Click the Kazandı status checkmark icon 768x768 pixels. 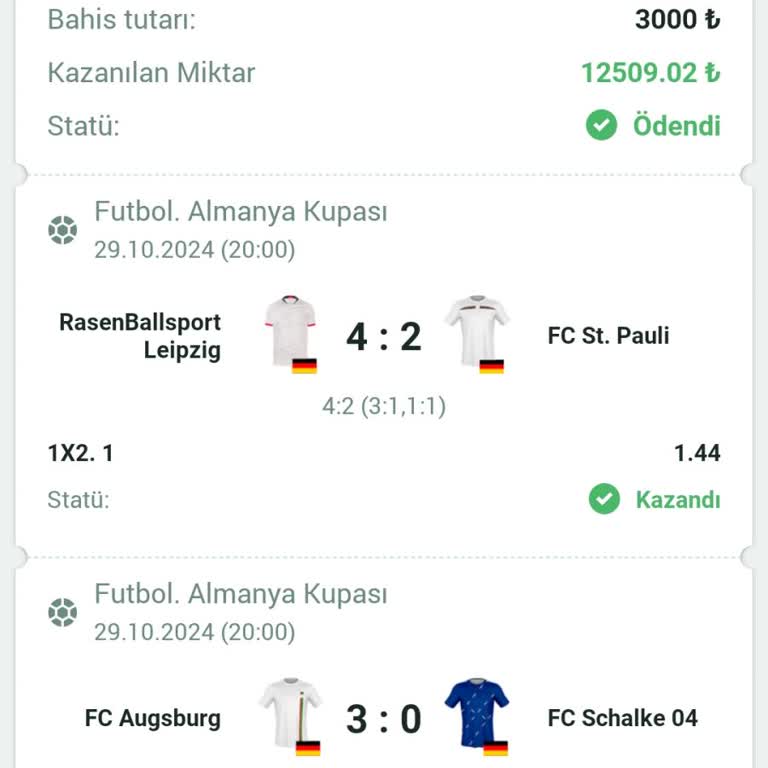click(x=604, y=499)
